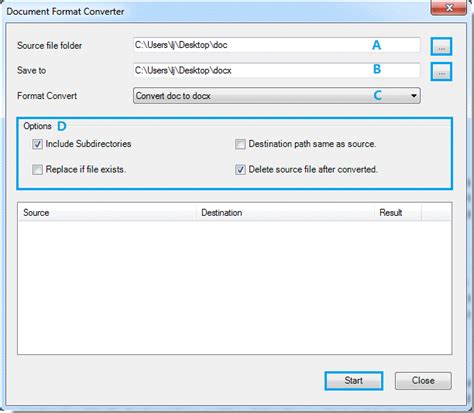Browse for the source file folder
The height and width of the screenshot is (413, 474).
click(x=442, y=47)
